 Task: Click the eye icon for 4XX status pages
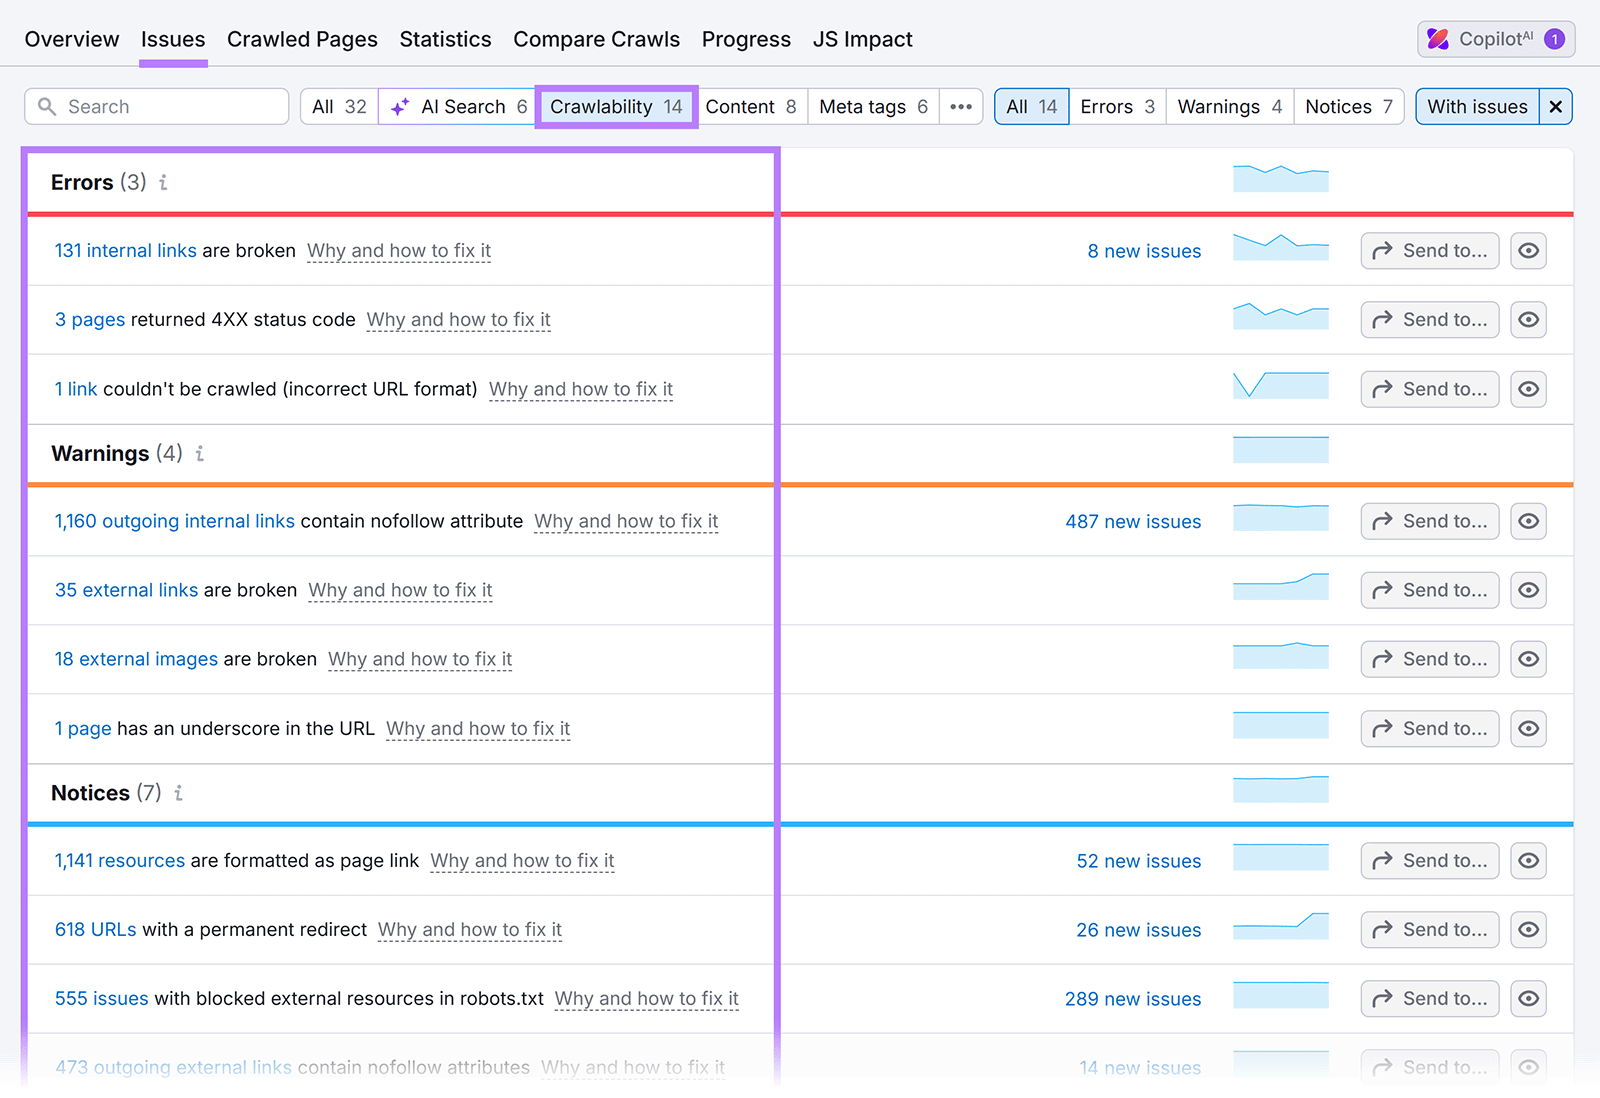pos(1528,319)
